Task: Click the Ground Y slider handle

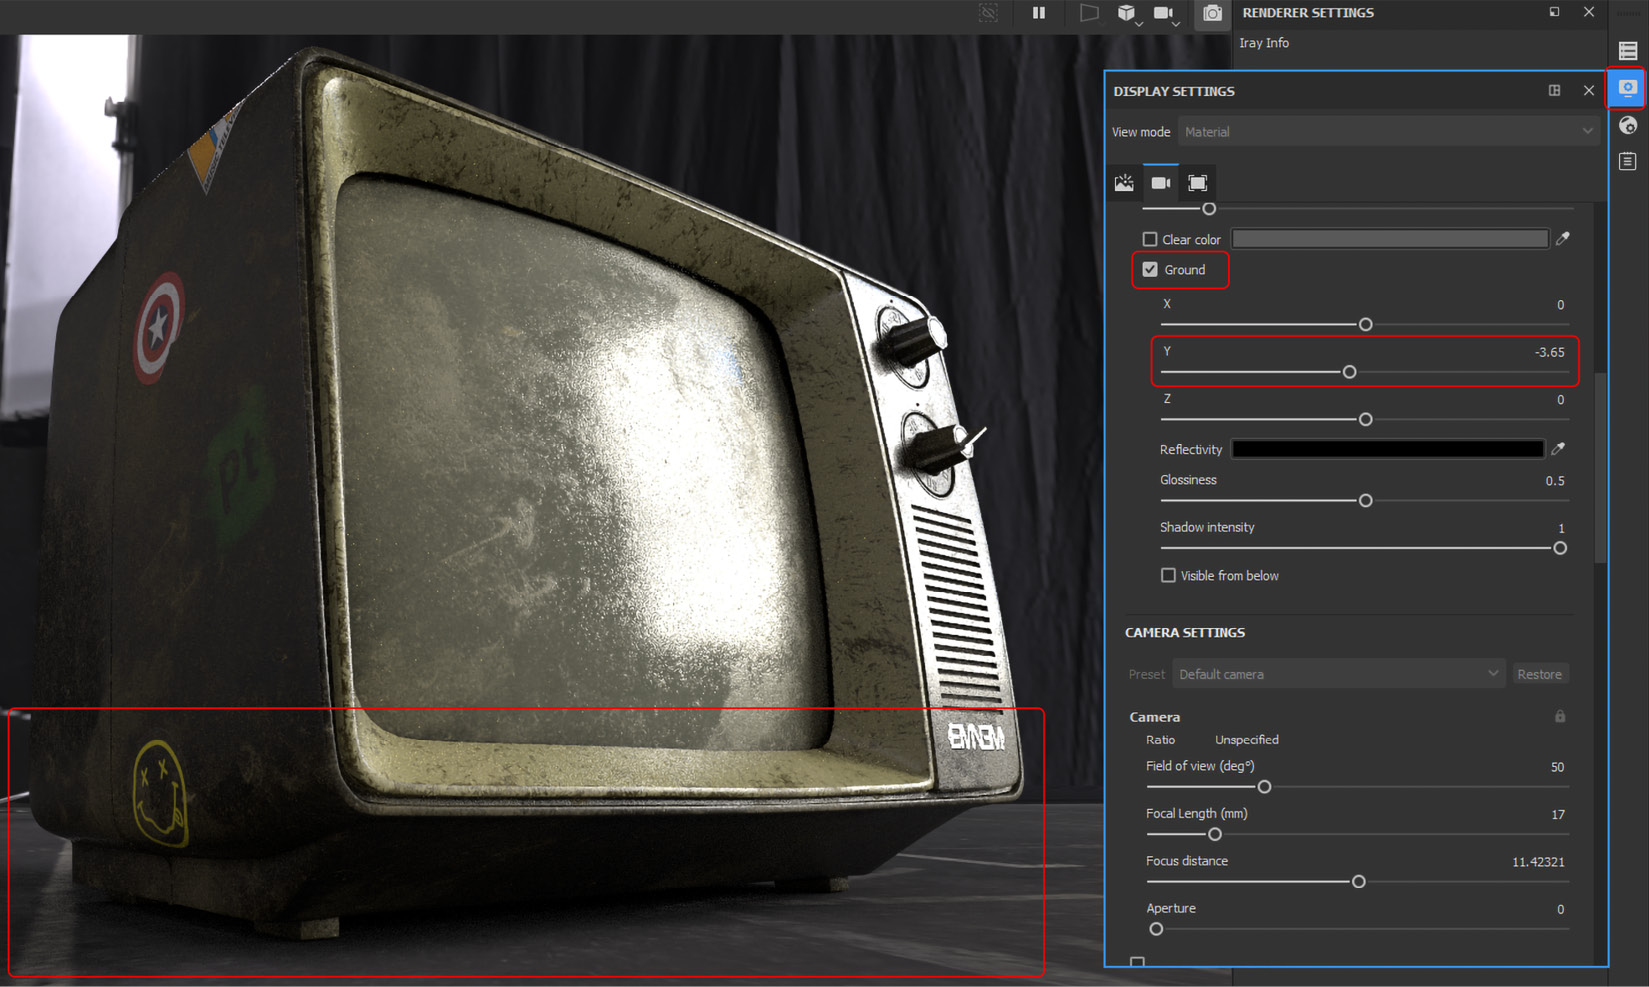Action: [x=1349, y=371]
